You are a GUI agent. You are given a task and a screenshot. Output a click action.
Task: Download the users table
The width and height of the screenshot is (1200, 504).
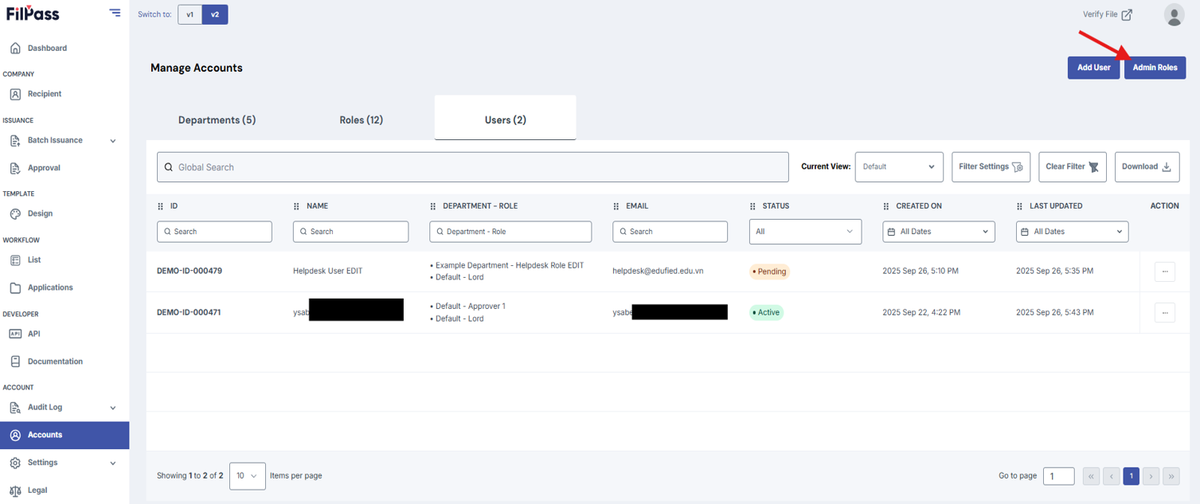(x=1147, y=167)
